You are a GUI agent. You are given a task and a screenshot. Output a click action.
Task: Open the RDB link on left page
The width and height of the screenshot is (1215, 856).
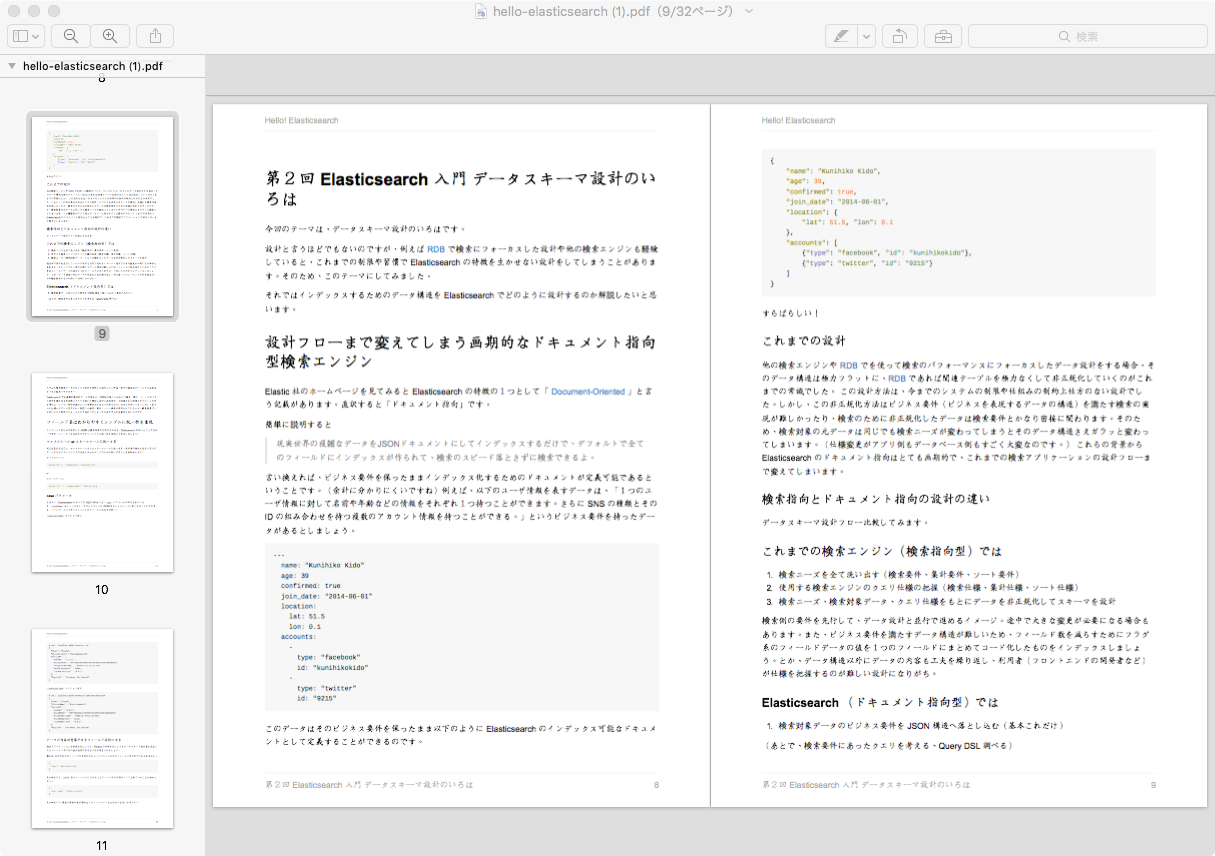click(436, 248)
